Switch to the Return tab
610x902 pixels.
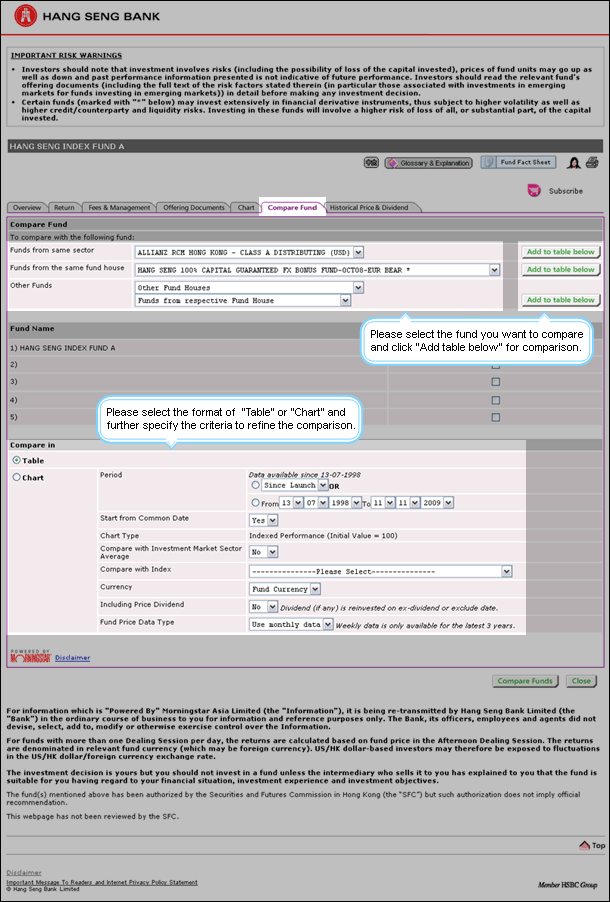click(64, 208)
